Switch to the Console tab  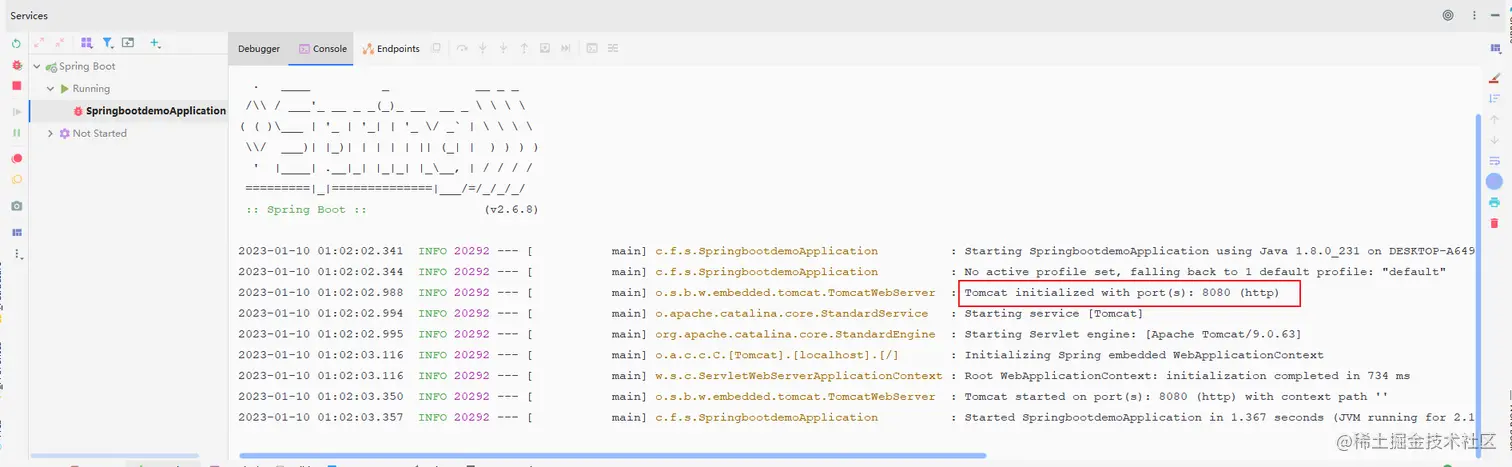pyautogui.click(x=323, y=48)
